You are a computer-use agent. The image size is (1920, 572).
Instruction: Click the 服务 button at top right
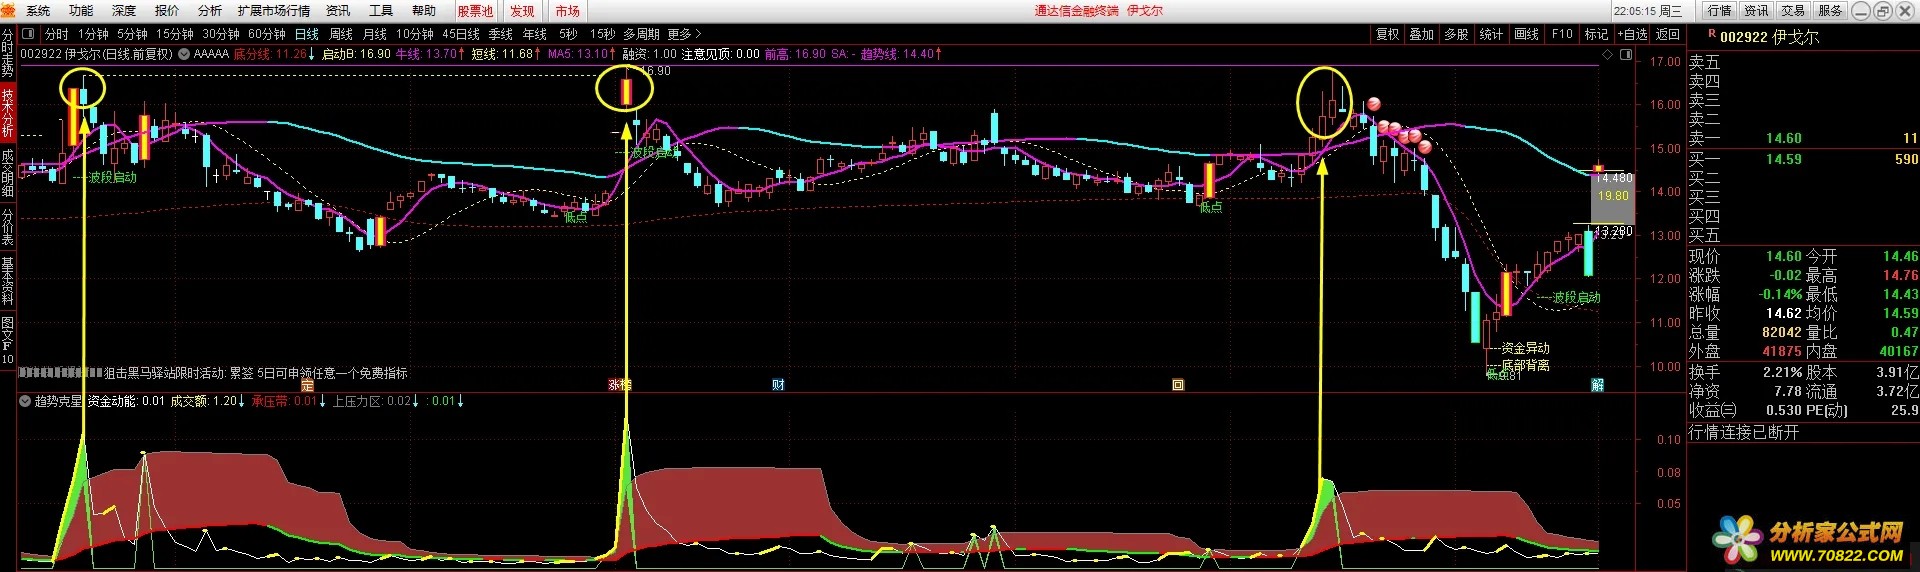(1831, 10)
